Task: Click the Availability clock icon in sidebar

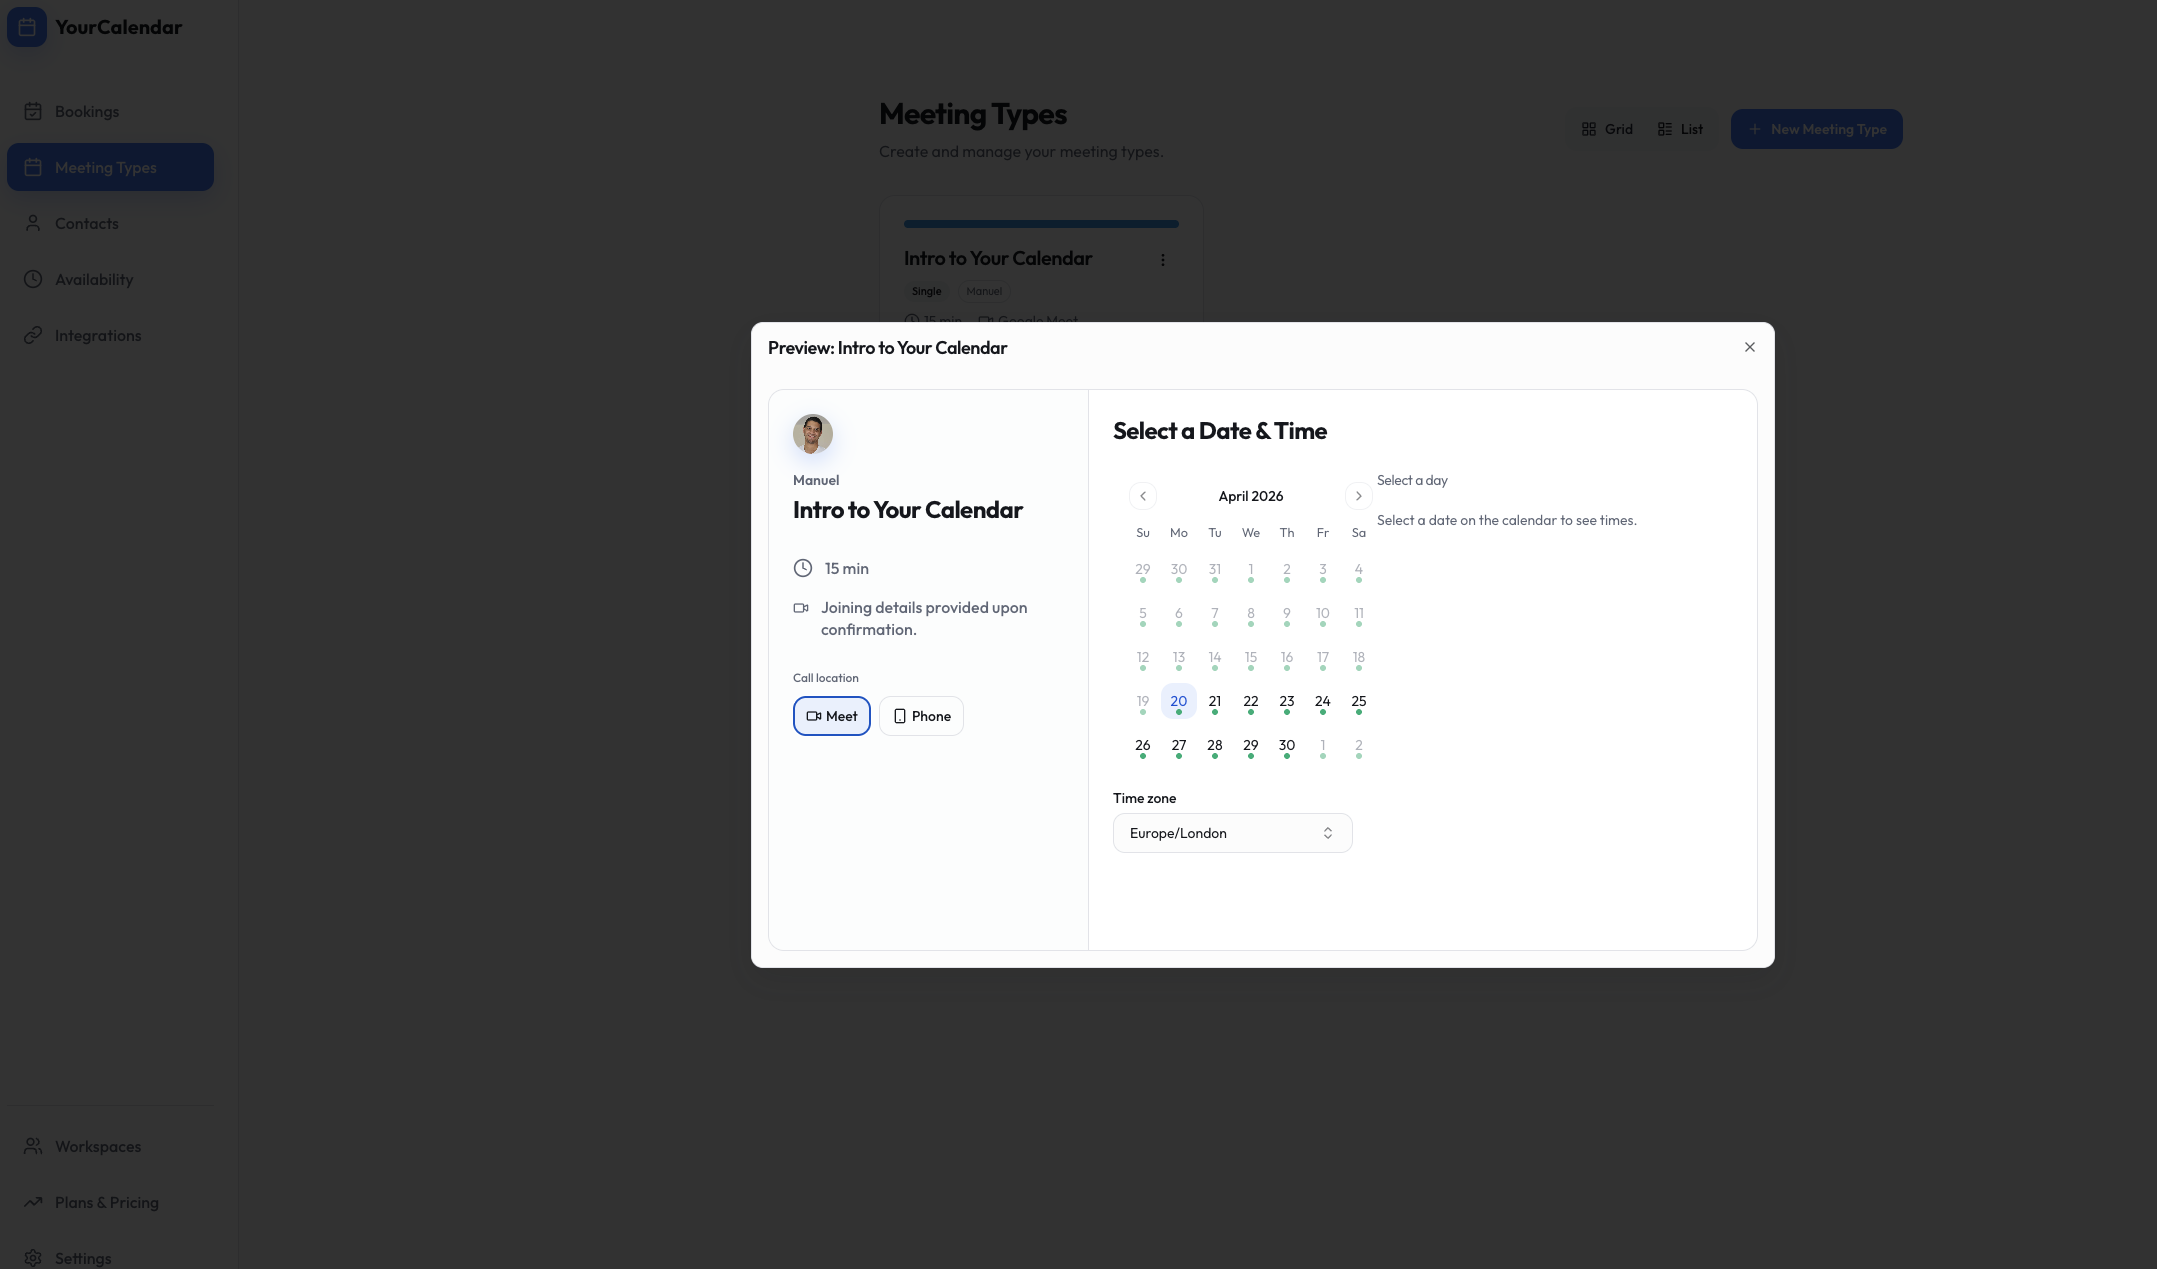Action: tap(33, 279)
